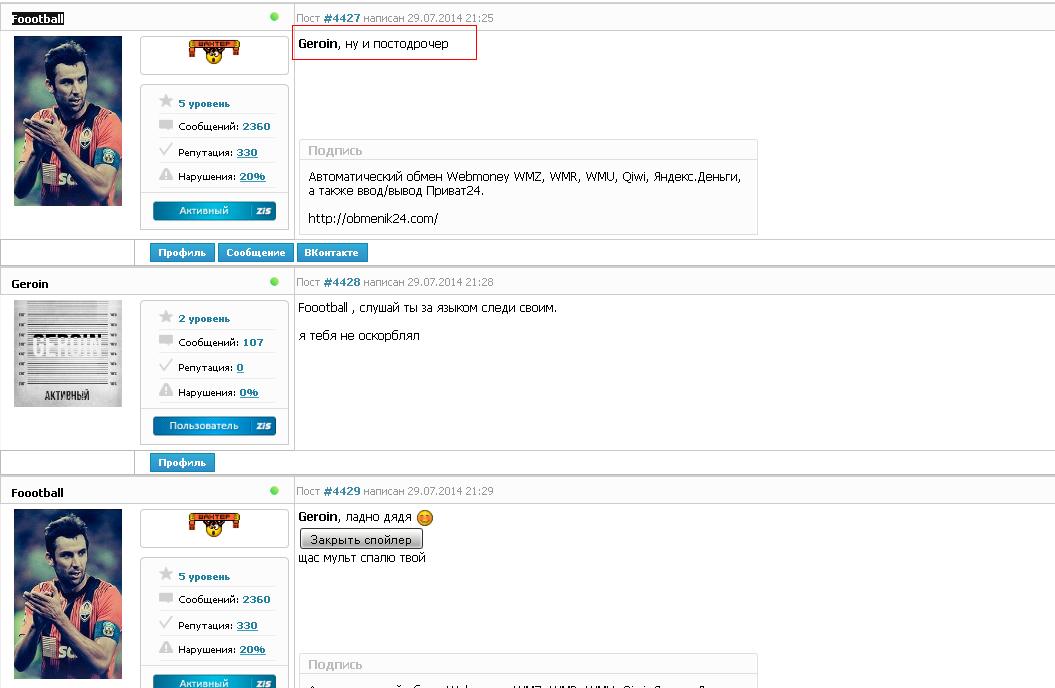Image resolution: width=1055 pixels, height=688 pixels.
Task: Click message count 2360 in post #4427
Action: tap(256, 126)
